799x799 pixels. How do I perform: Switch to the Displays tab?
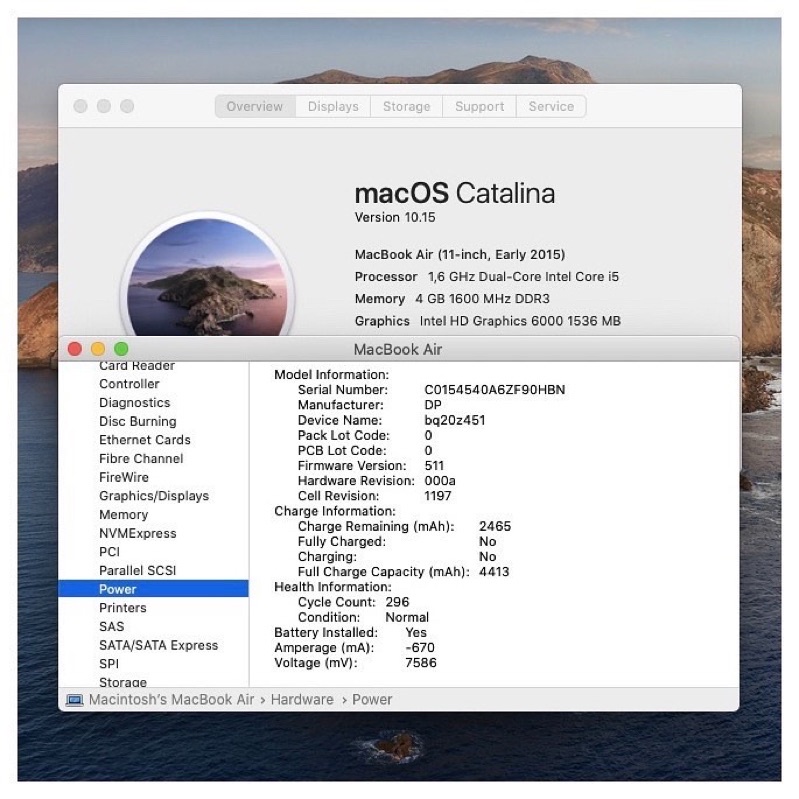coord(333,107)
